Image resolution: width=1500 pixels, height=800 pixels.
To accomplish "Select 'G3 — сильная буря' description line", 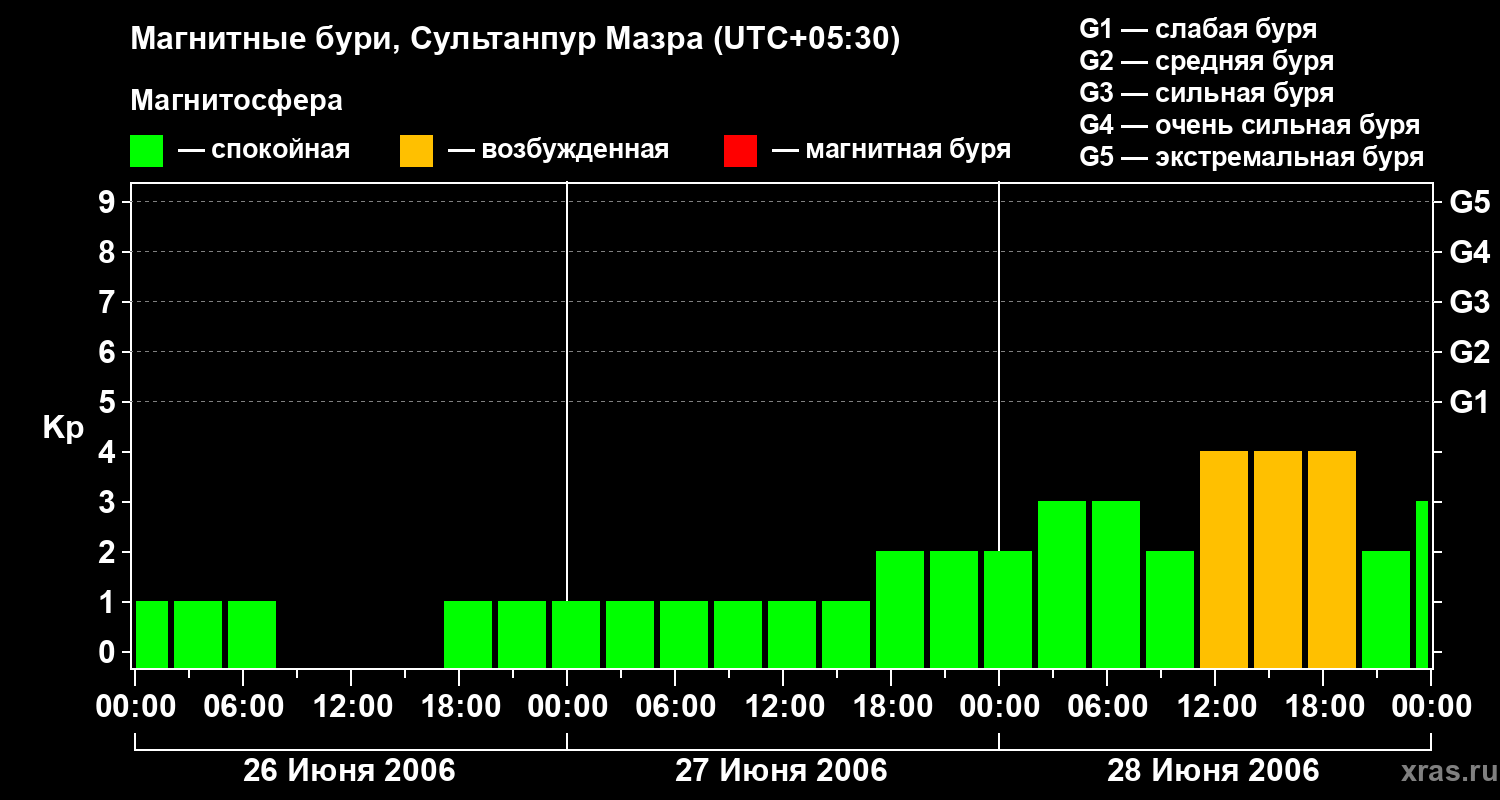I will click(1206, 93).
